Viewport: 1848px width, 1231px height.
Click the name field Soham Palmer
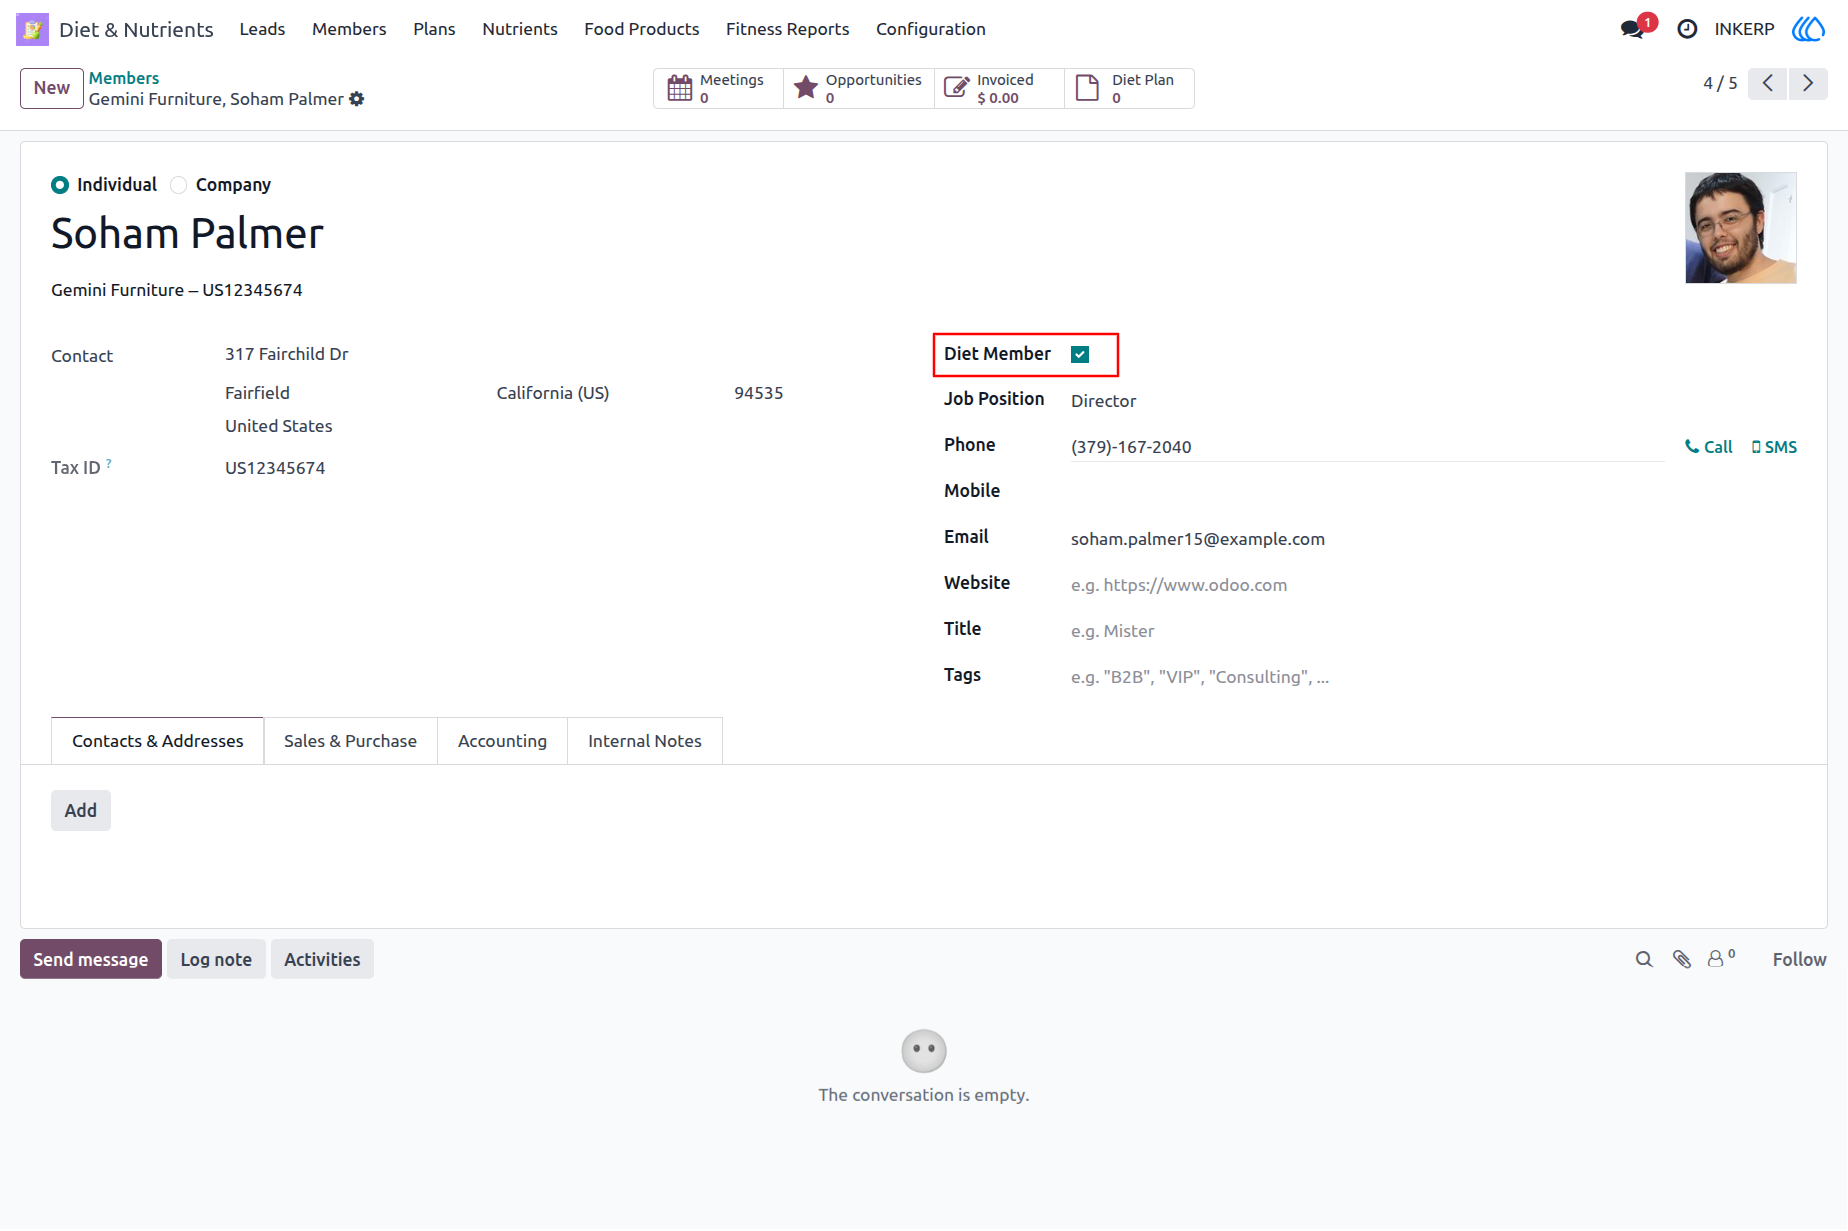tap(187, 234)
